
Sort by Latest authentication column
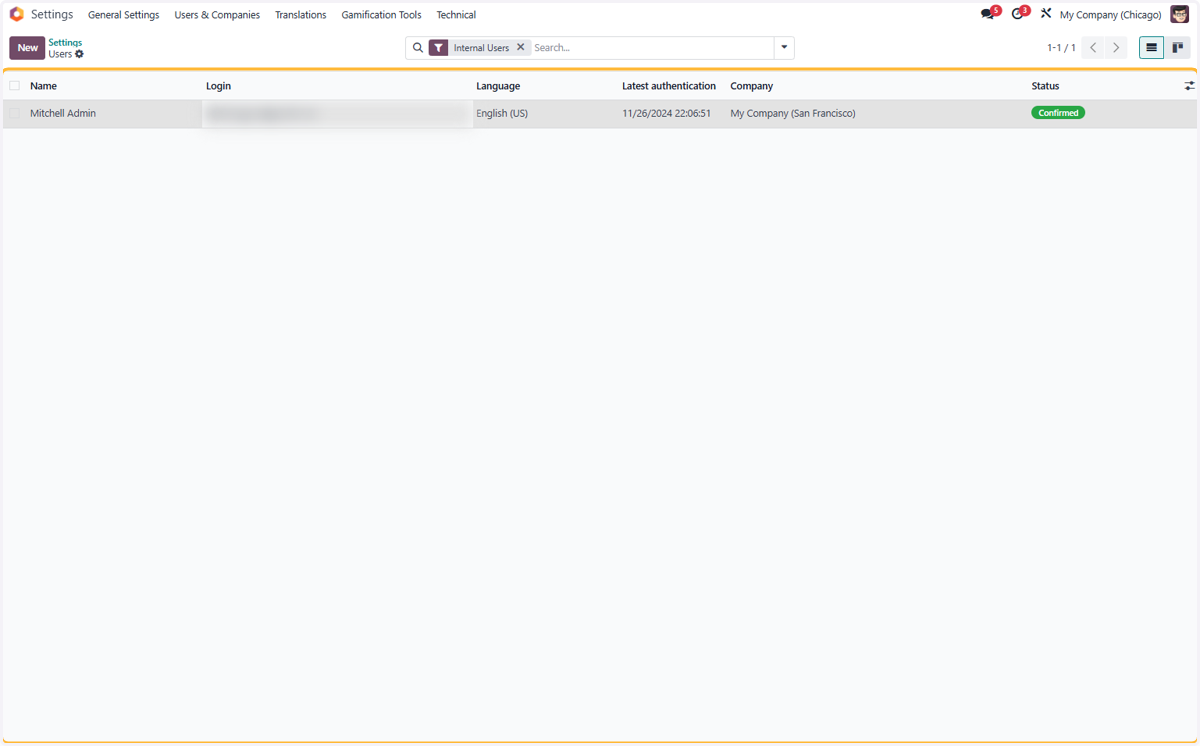[669, 86]
